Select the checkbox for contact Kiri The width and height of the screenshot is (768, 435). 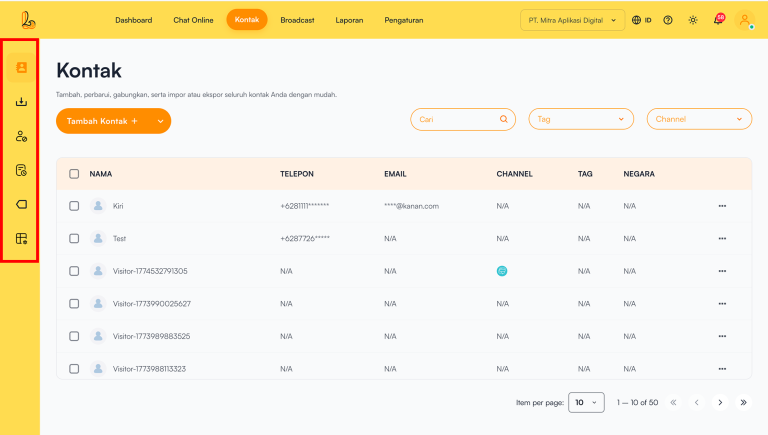pos(74,206)
